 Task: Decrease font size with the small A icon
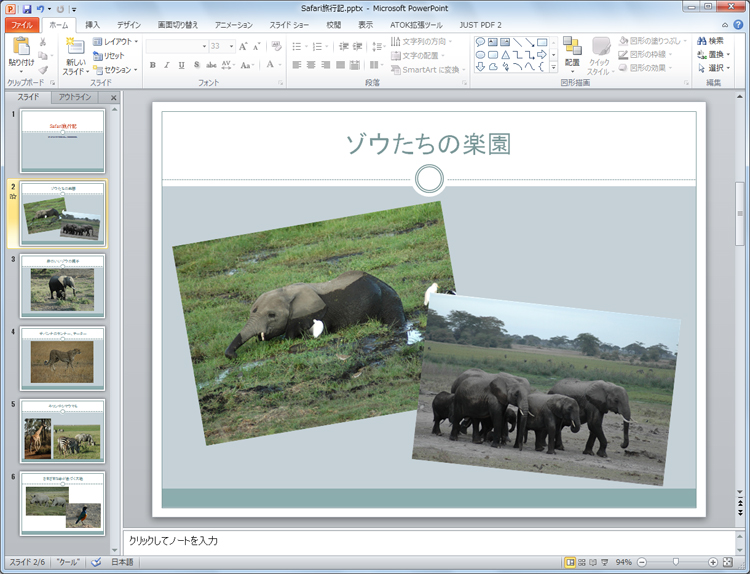coord(257,46)
